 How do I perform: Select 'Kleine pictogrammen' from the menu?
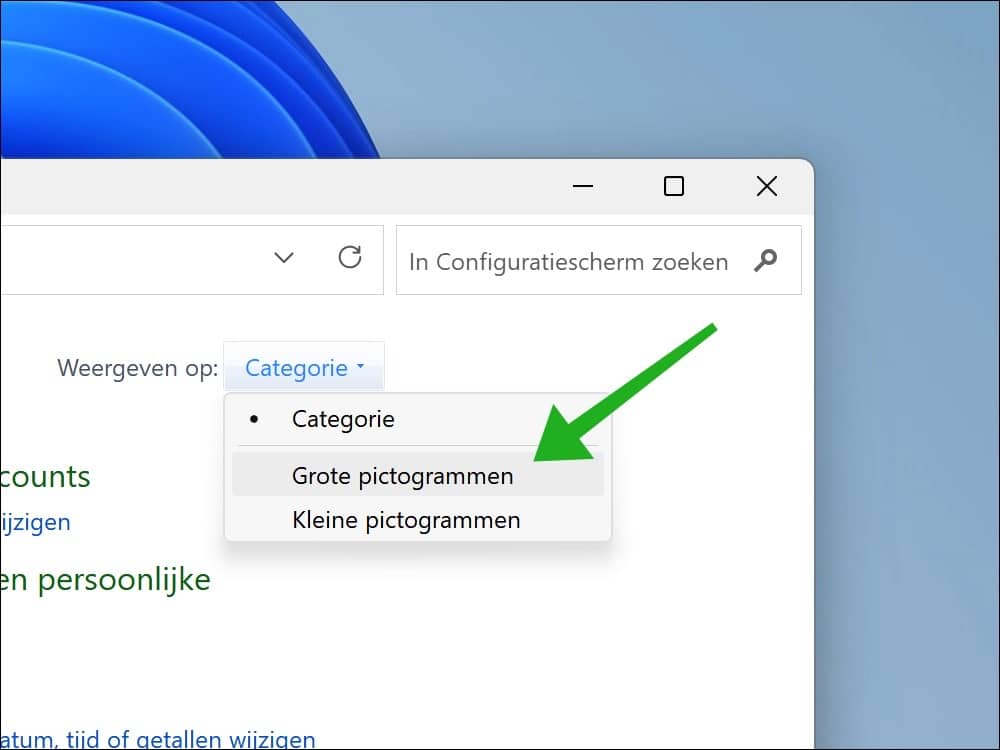405,520
